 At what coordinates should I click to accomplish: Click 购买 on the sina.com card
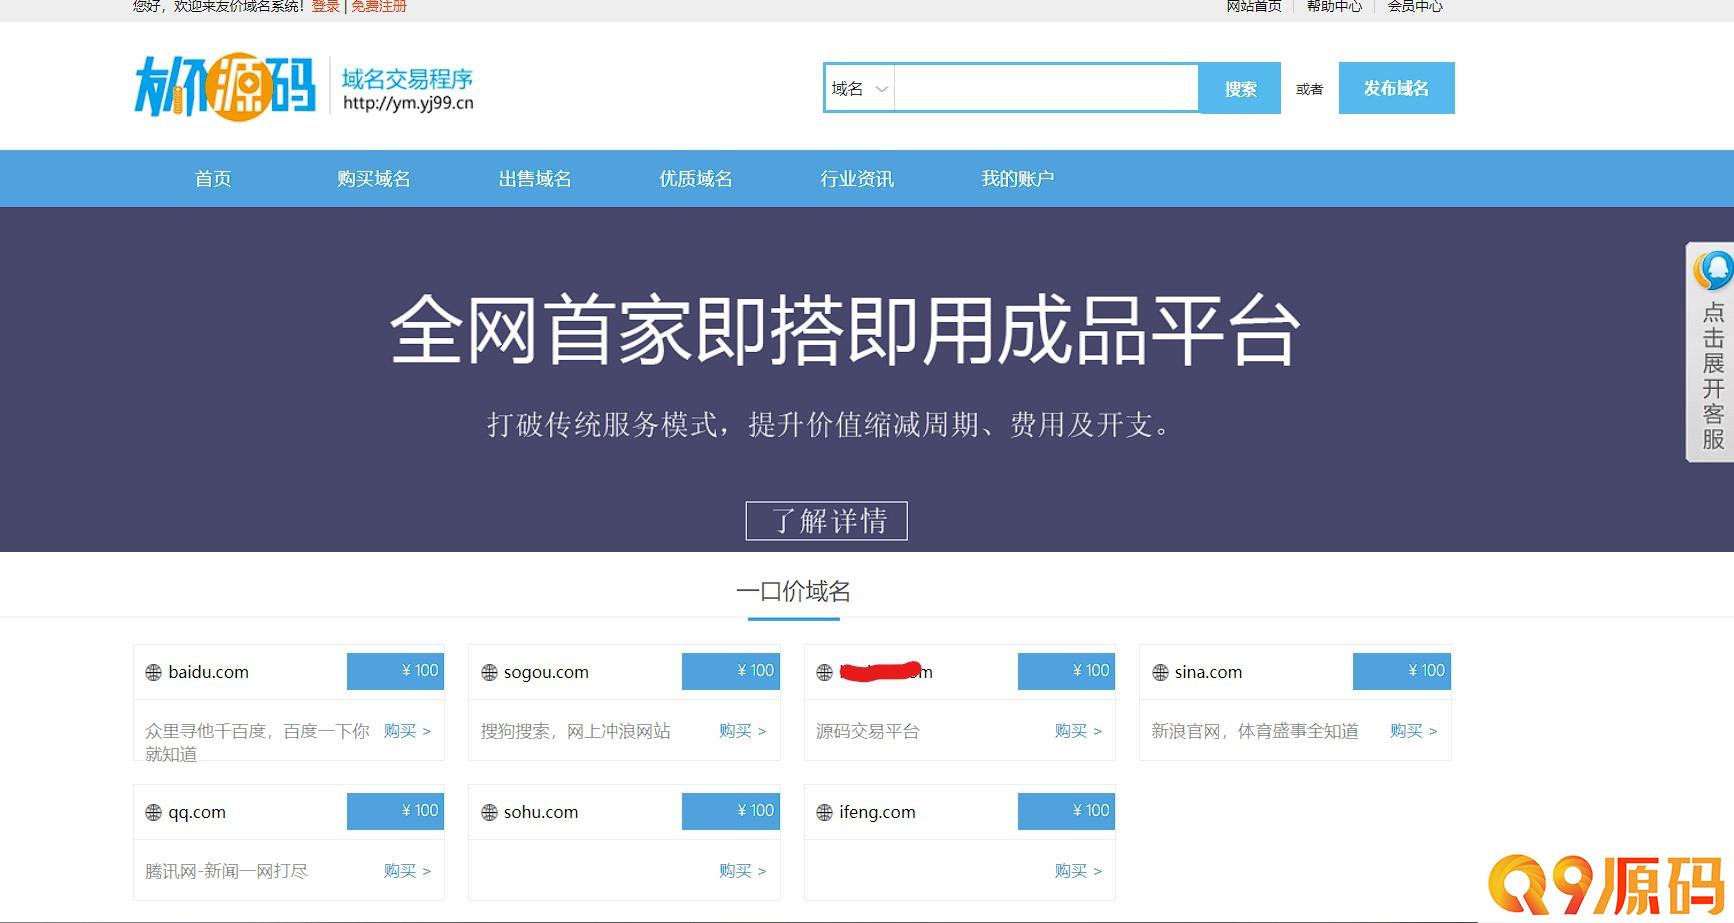click(x=1413, y=731)
